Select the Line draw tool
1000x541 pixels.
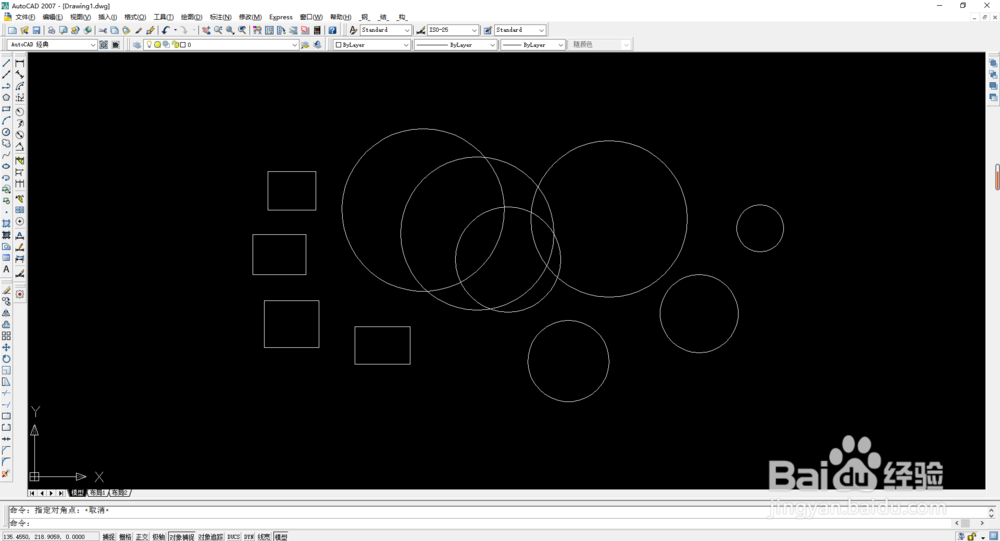[6, 63]
